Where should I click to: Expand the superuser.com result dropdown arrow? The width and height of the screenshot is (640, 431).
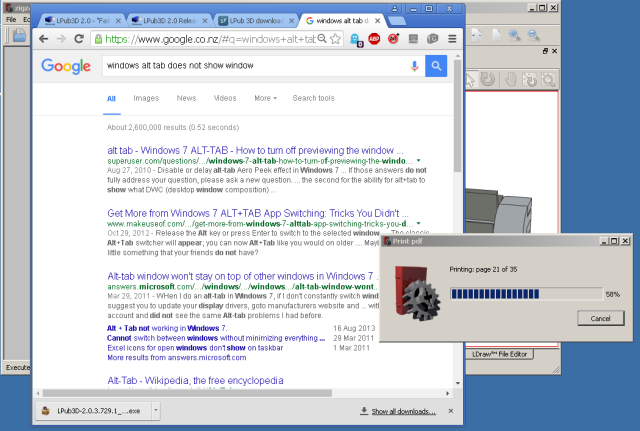pos(418,160)
